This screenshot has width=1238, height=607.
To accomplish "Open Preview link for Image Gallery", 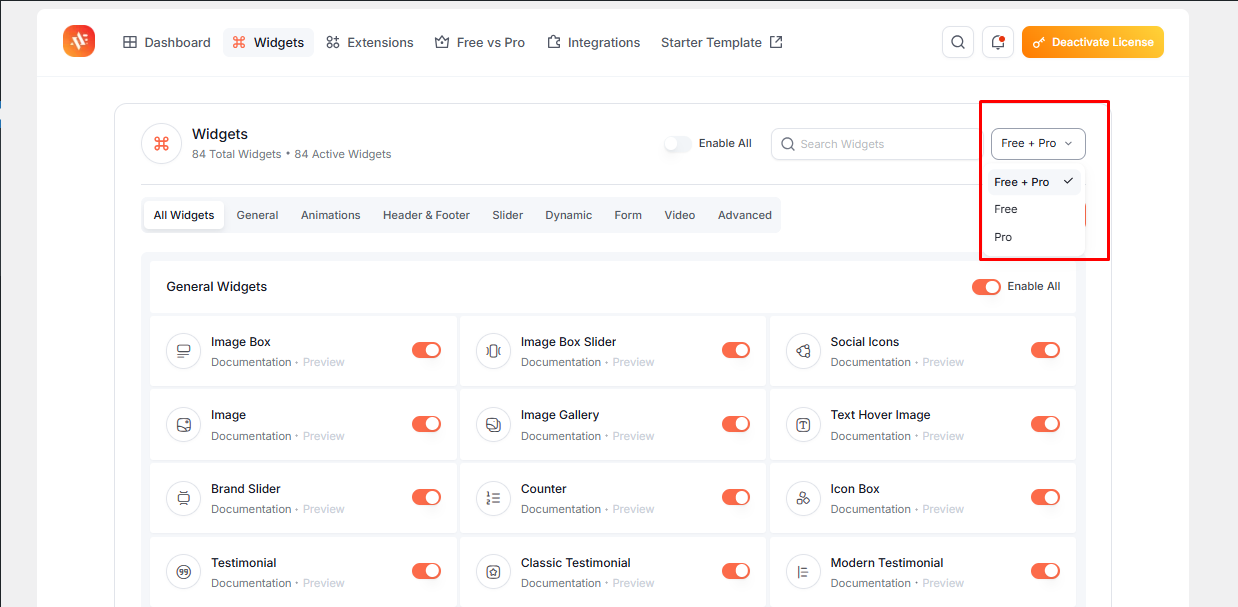I will [x=634, y=436].
